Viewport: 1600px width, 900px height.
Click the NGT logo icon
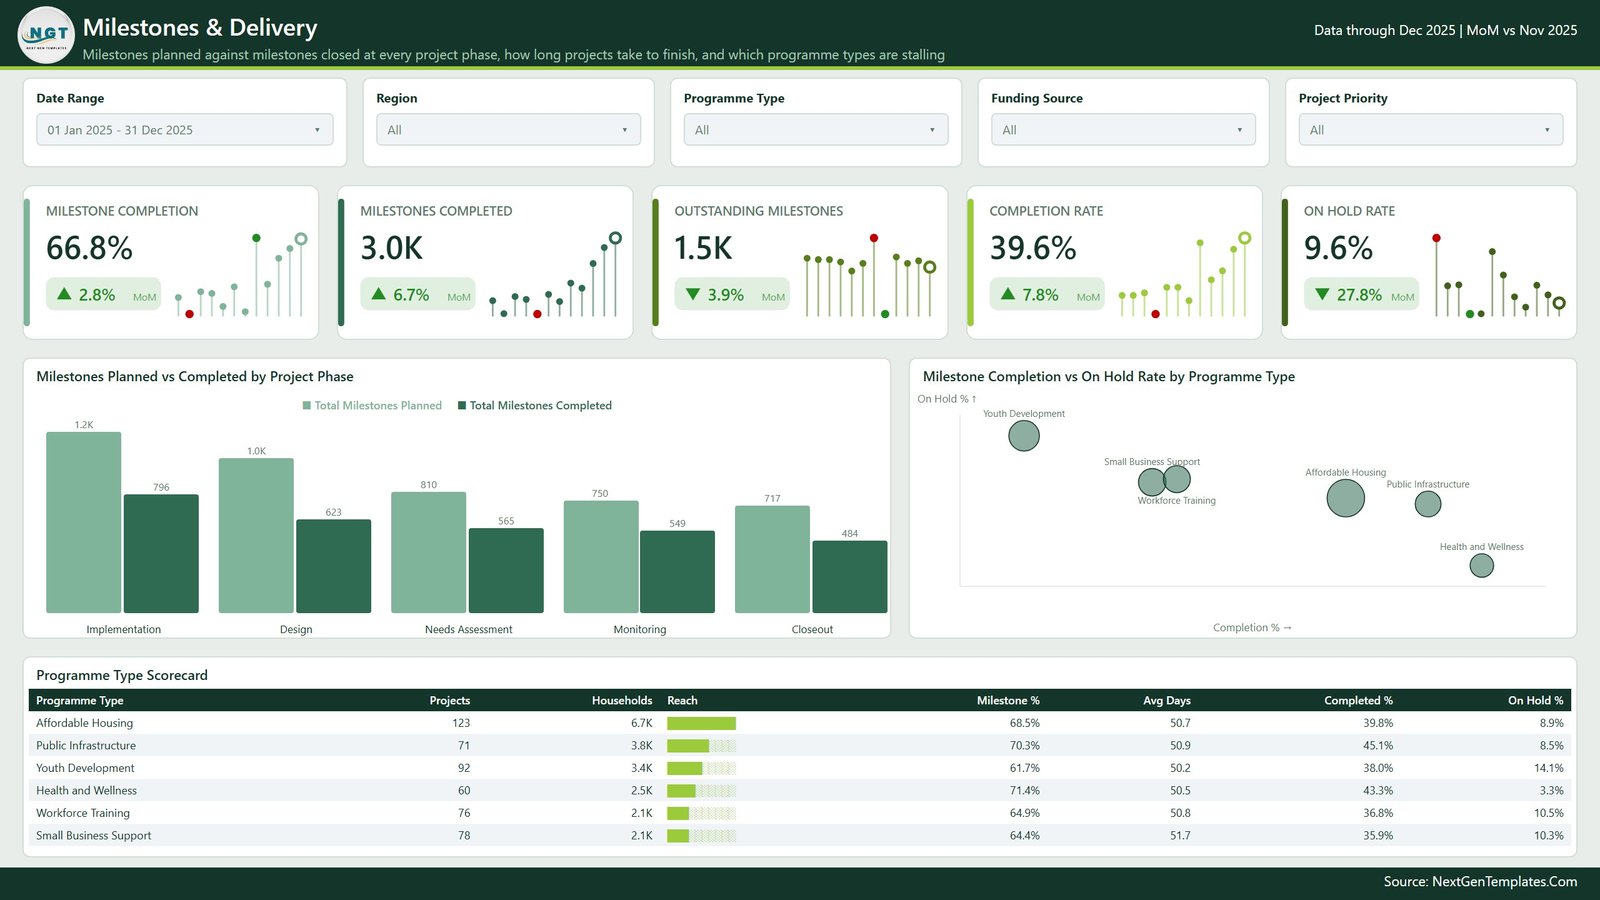click(46, 35)
